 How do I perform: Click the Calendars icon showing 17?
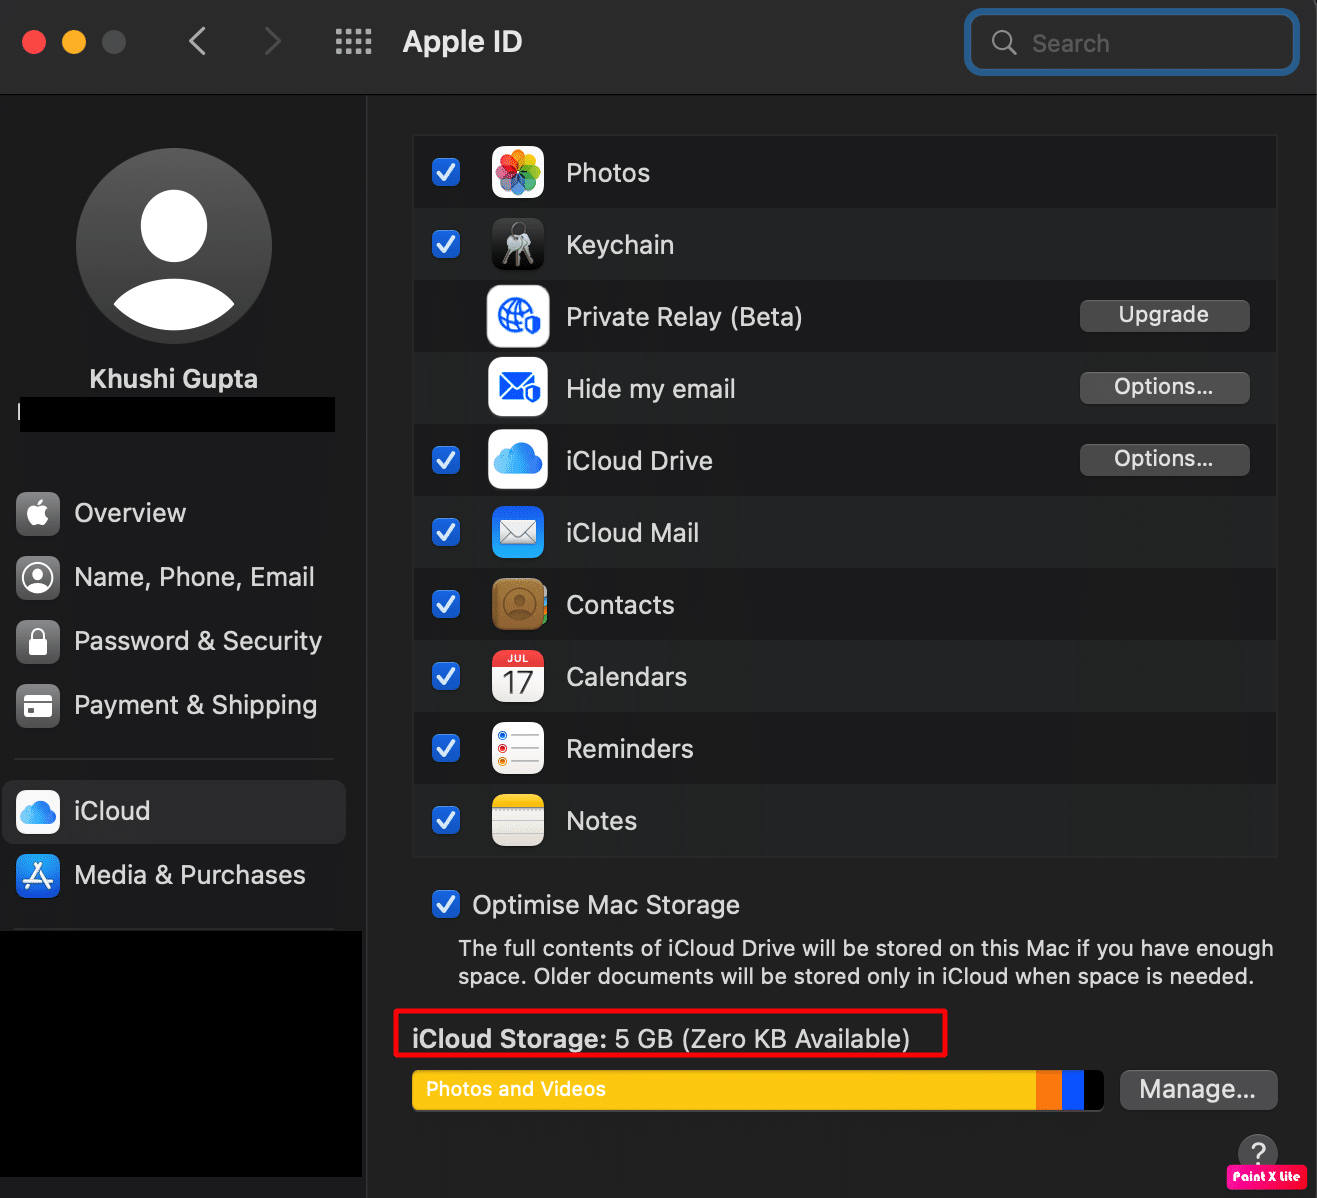click(x=518, y=676)
